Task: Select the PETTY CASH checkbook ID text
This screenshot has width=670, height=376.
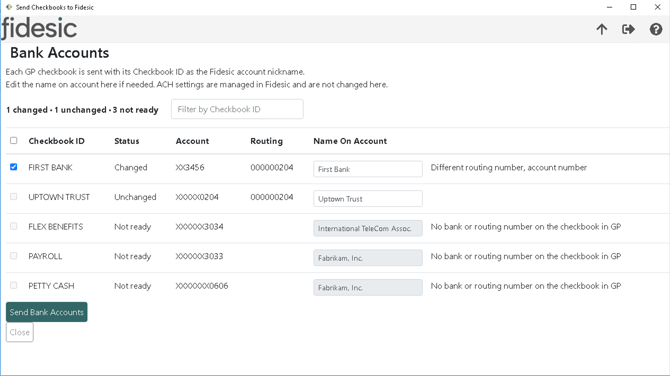Action: pyautogui.click(x=51, y=286)
